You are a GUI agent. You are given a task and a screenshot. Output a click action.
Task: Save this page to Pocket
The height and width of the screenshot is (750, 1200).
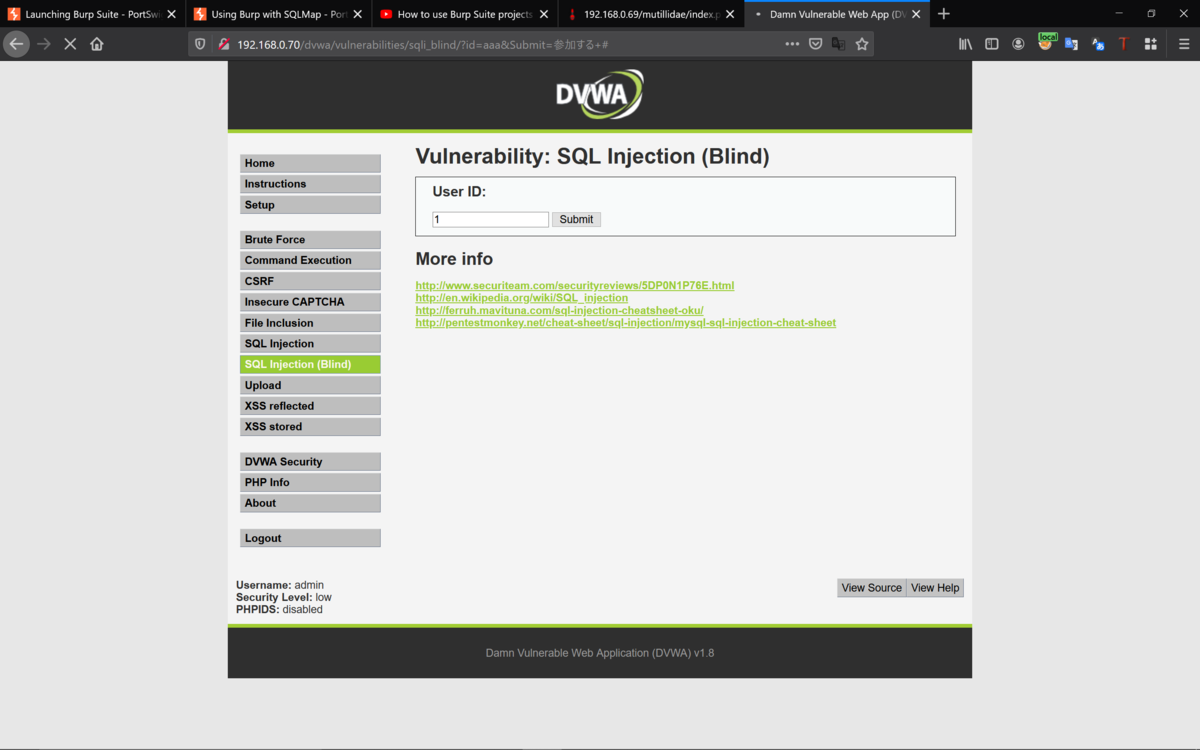[815, 44]
